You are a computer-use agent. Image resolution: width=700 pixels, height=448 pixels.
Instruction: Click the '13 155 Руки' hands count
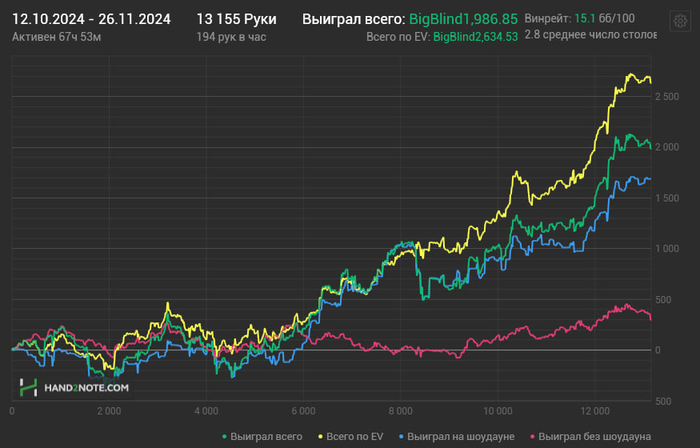(237, 19)
